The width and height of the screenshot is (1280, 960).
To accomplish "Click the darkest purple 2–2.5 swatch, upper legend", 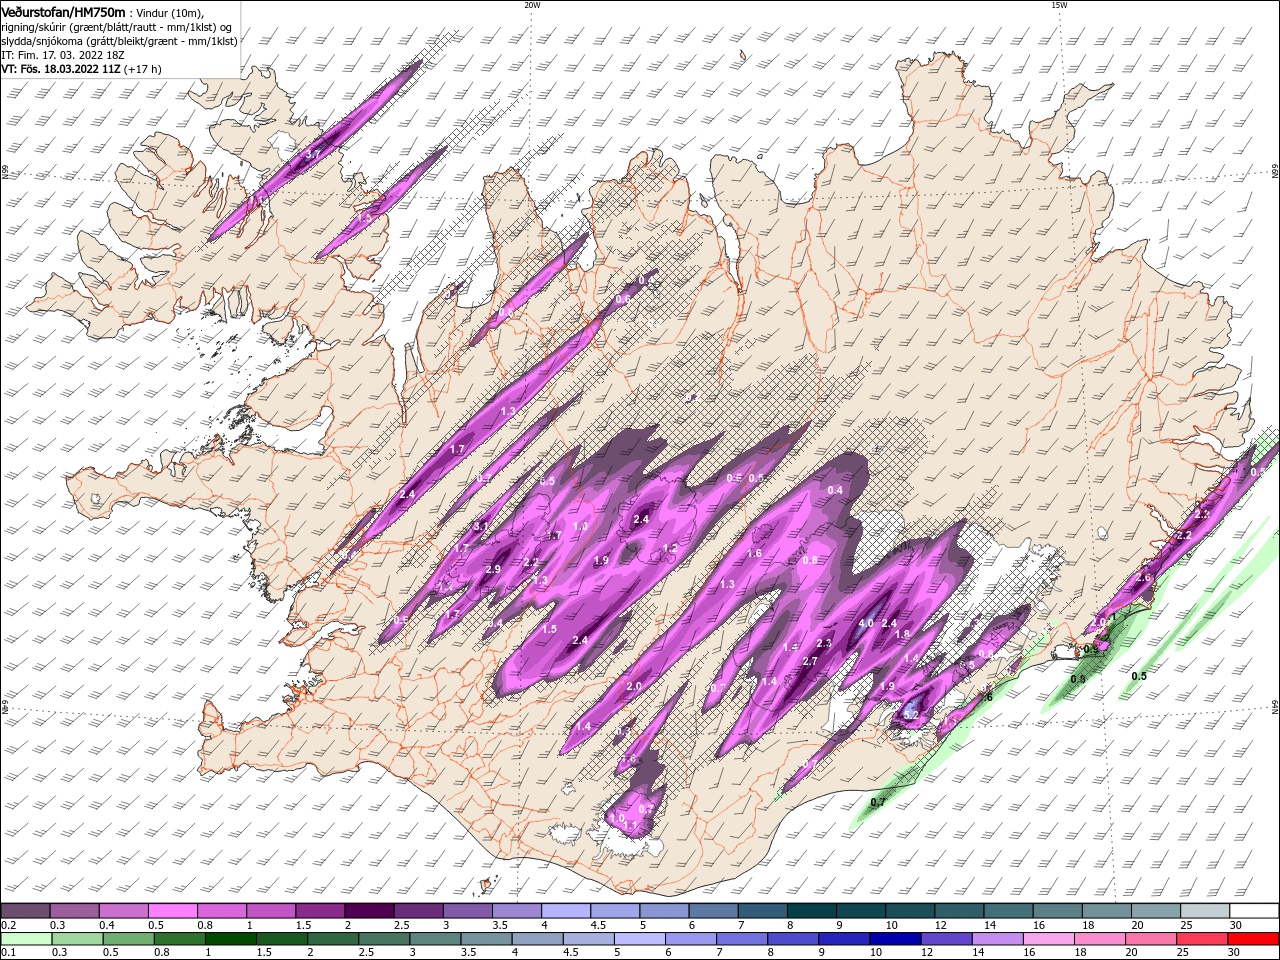I will click(x=369, y=911).
